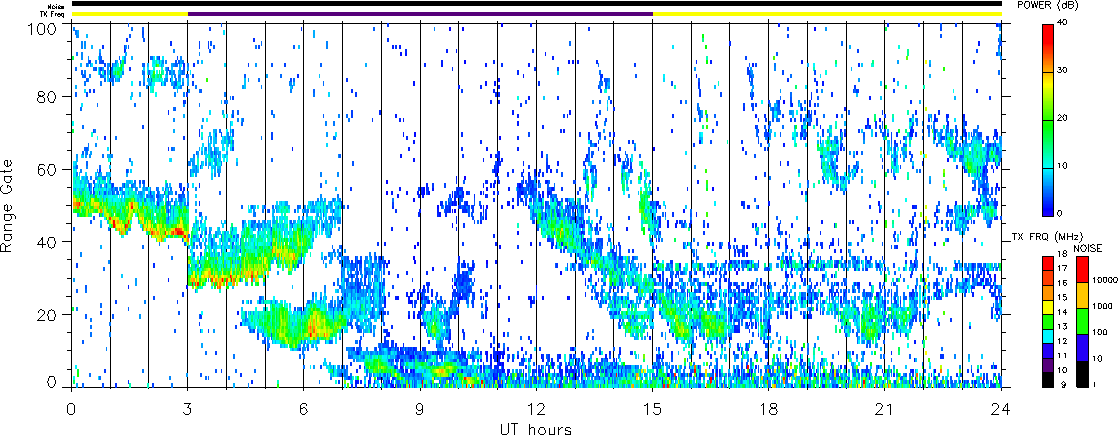This screenshot has width=1118, height=435.
Task: Click the NOISE colorbar tick label "1000"
Action: pyautogui.click(x=1100, y=307)
